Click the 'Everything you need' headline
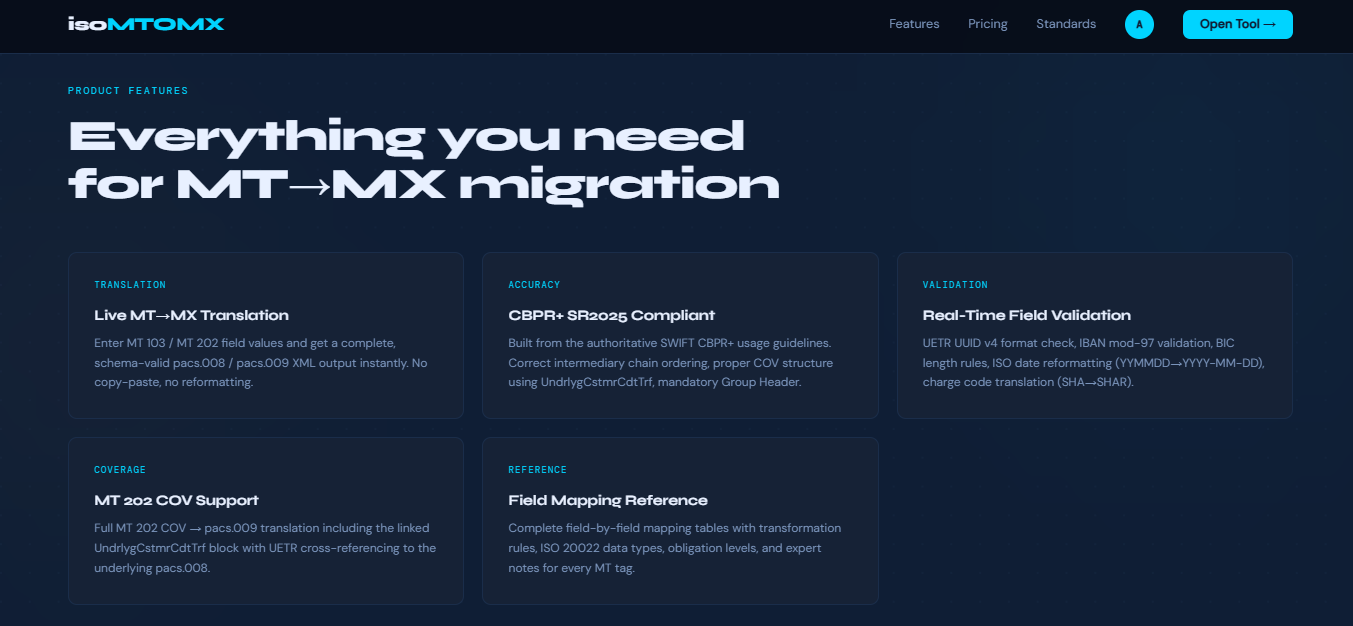This screenshot has height=626, width=1353. [x=423, y=160]
